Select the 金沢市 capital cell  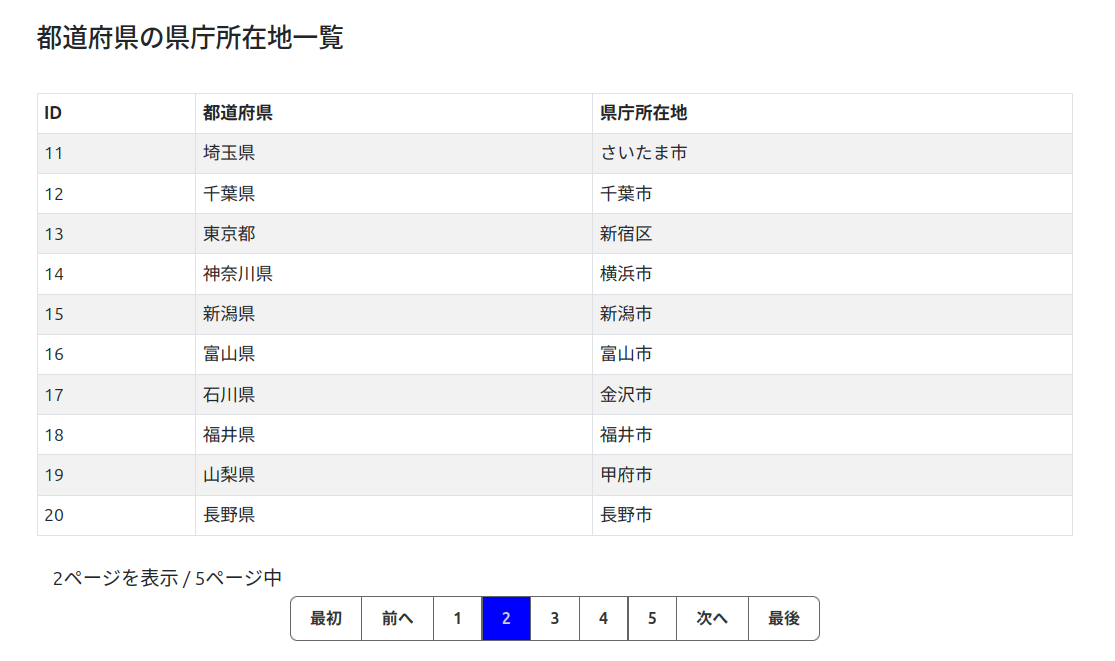pyautogui.click(x=626, y=395)
